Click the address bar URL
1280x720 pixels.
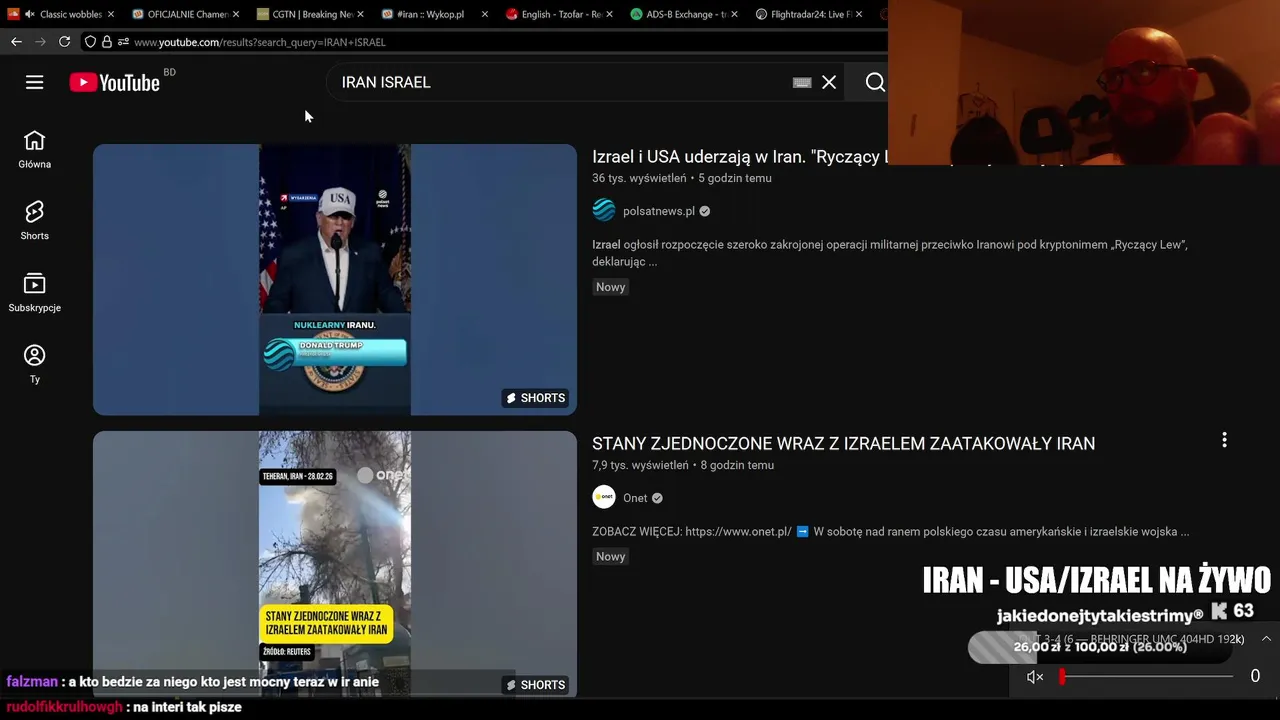point(260,42)
